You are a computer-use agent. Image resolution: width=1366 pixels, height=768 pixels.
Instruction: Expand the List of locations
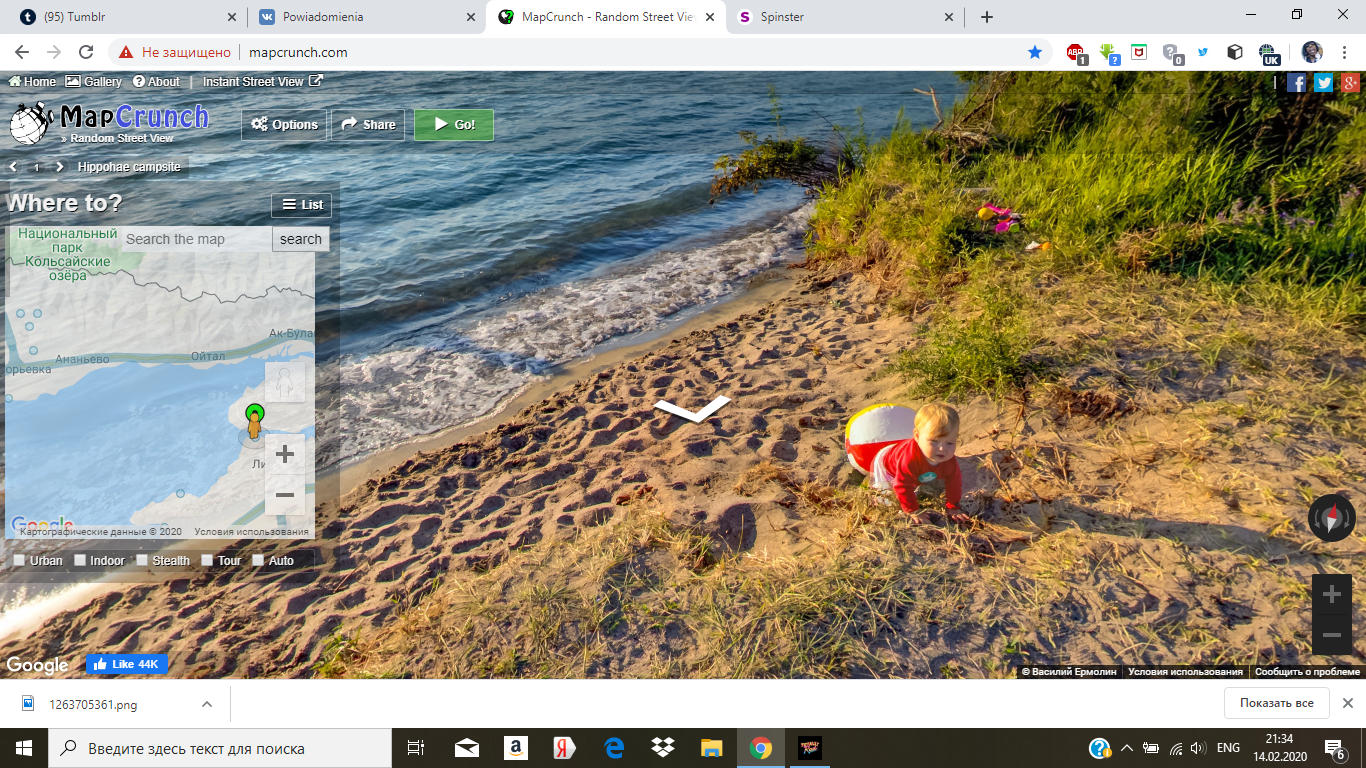pos(302,205)
